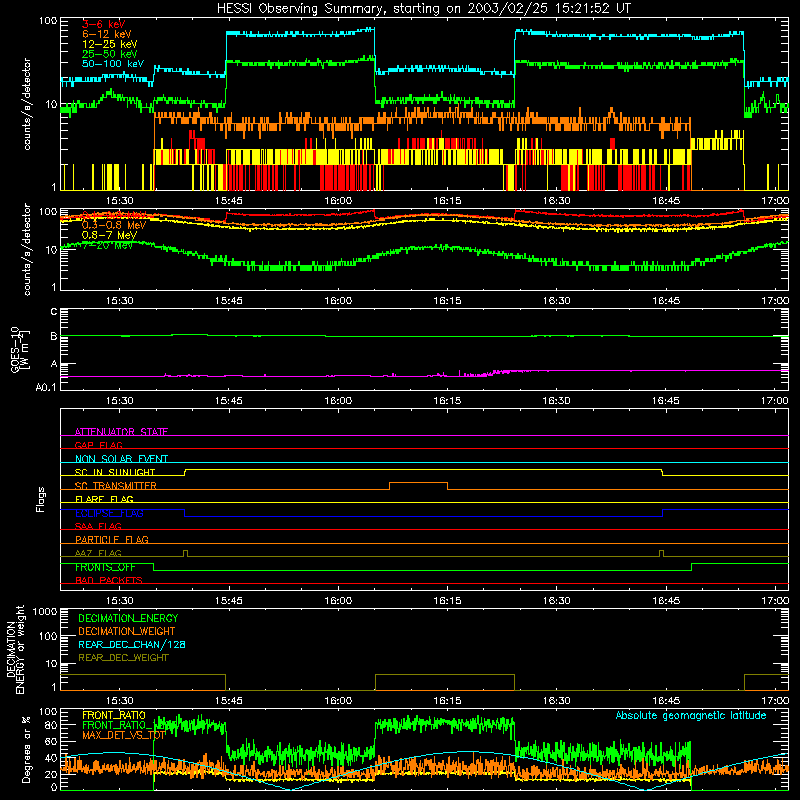800x800 pixels.
Task: Select the ATTENUATOR_STATE flag label
Action: (121, 432)
